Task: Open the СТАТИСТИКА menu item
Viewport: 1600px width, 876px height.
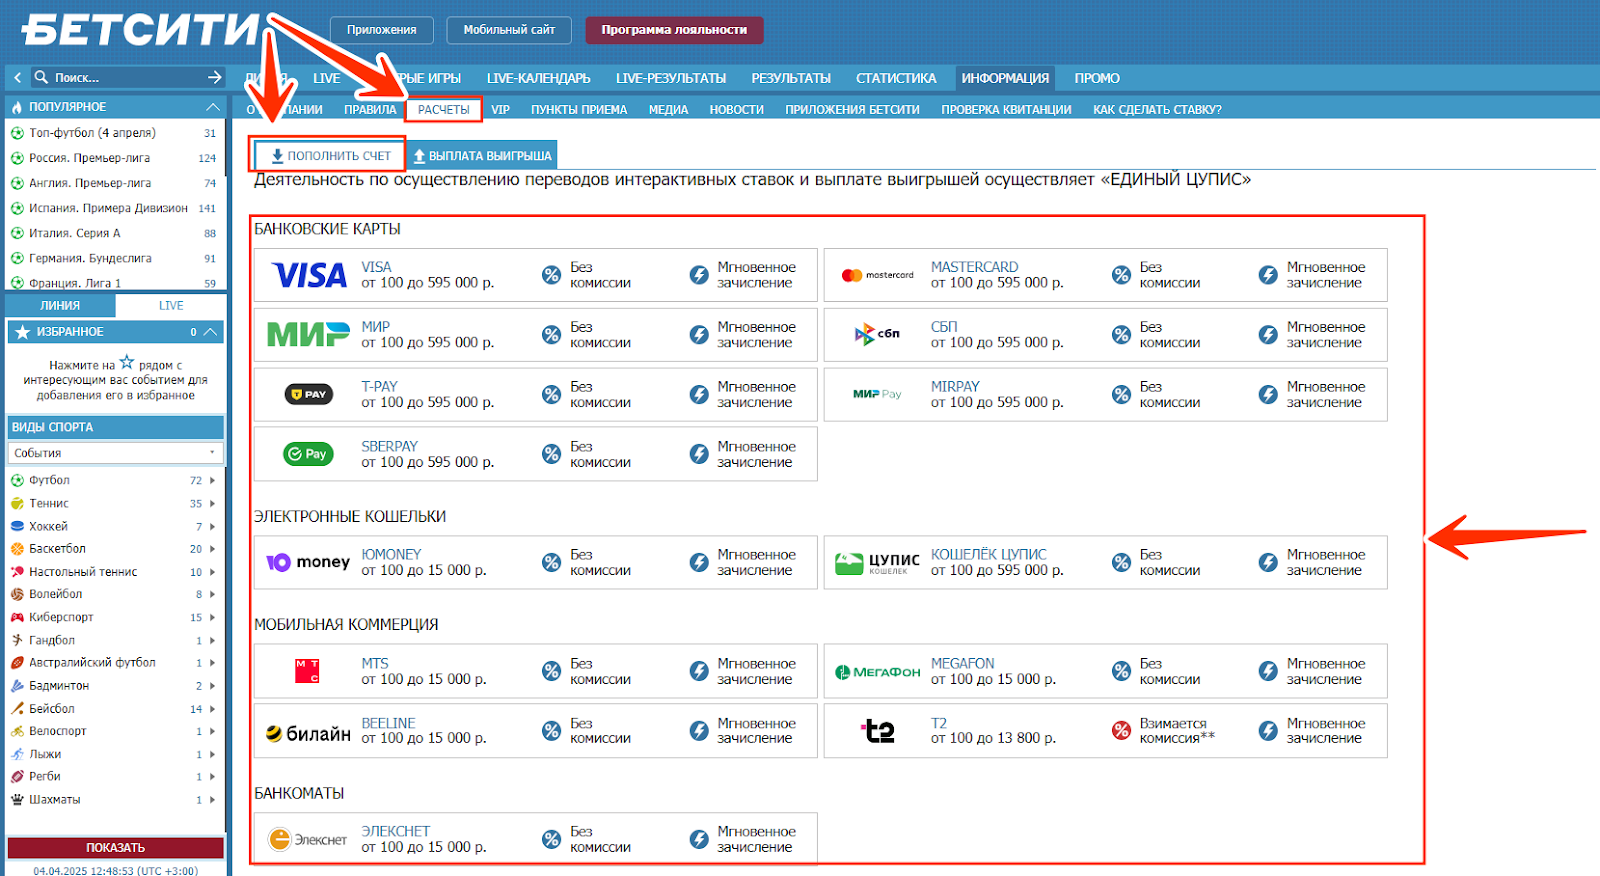Action: [x=896, y=78]
